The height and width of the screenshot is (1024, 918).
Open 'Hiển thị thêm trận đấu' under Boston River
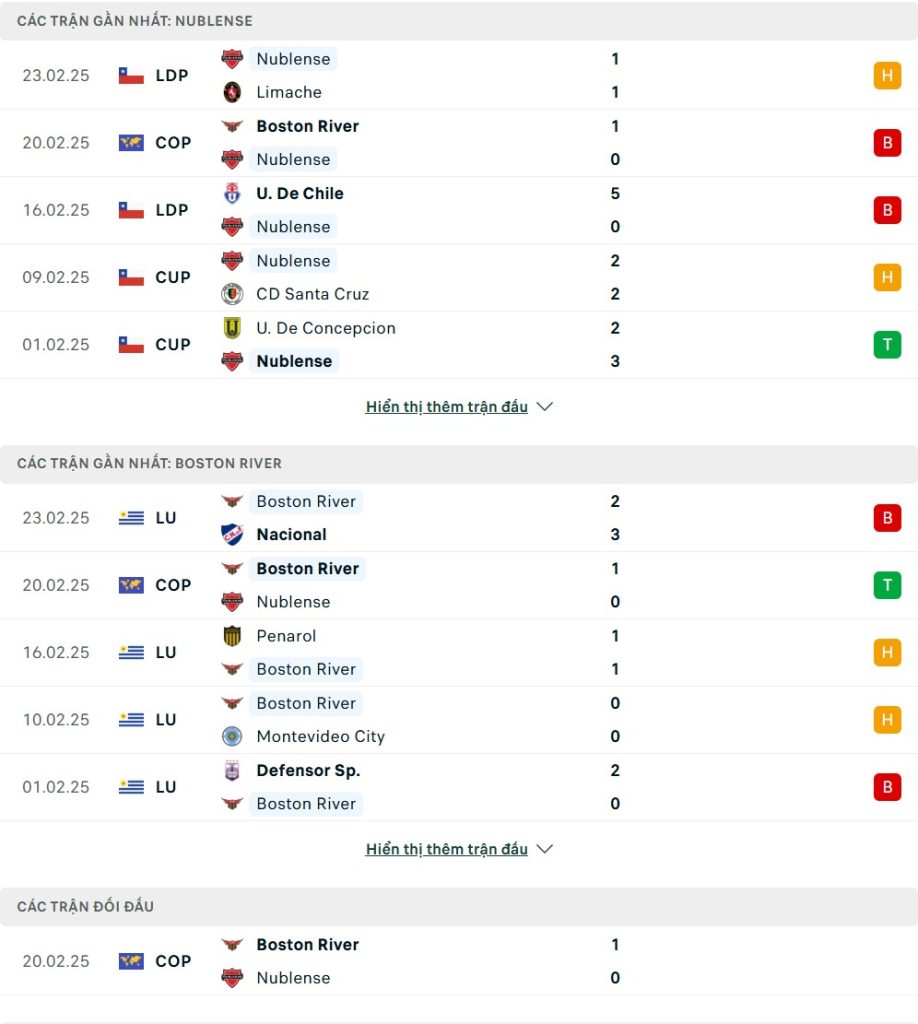coord(447,849)
